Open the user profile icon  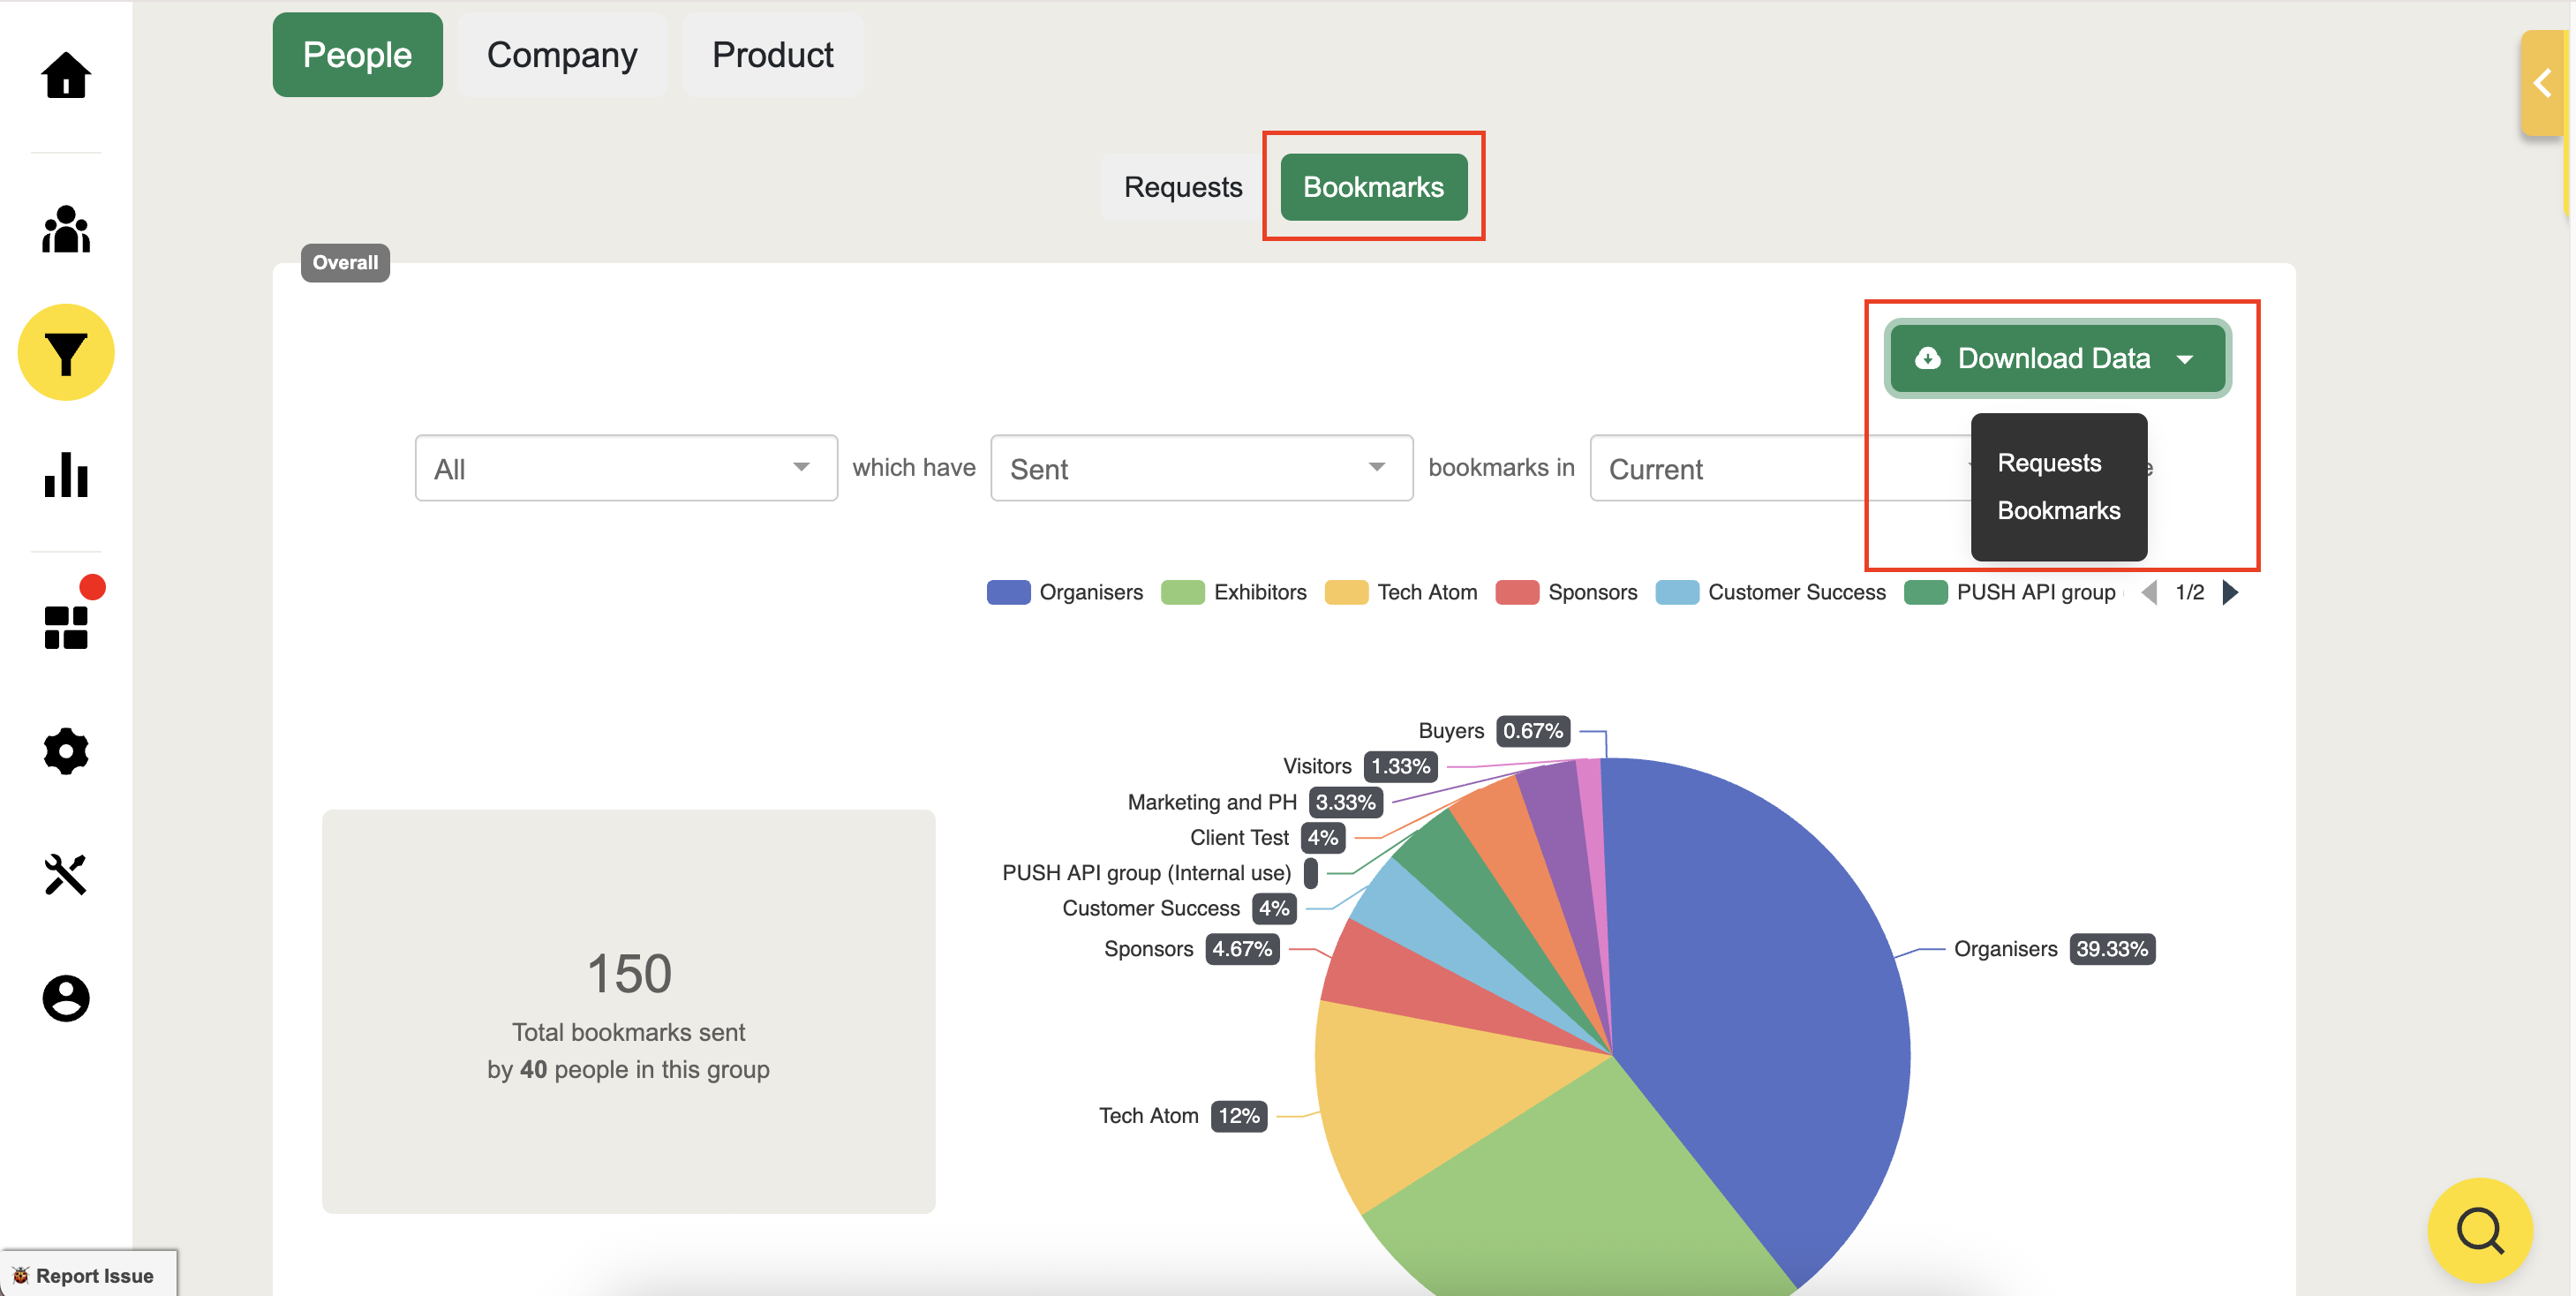click(66, 998)
